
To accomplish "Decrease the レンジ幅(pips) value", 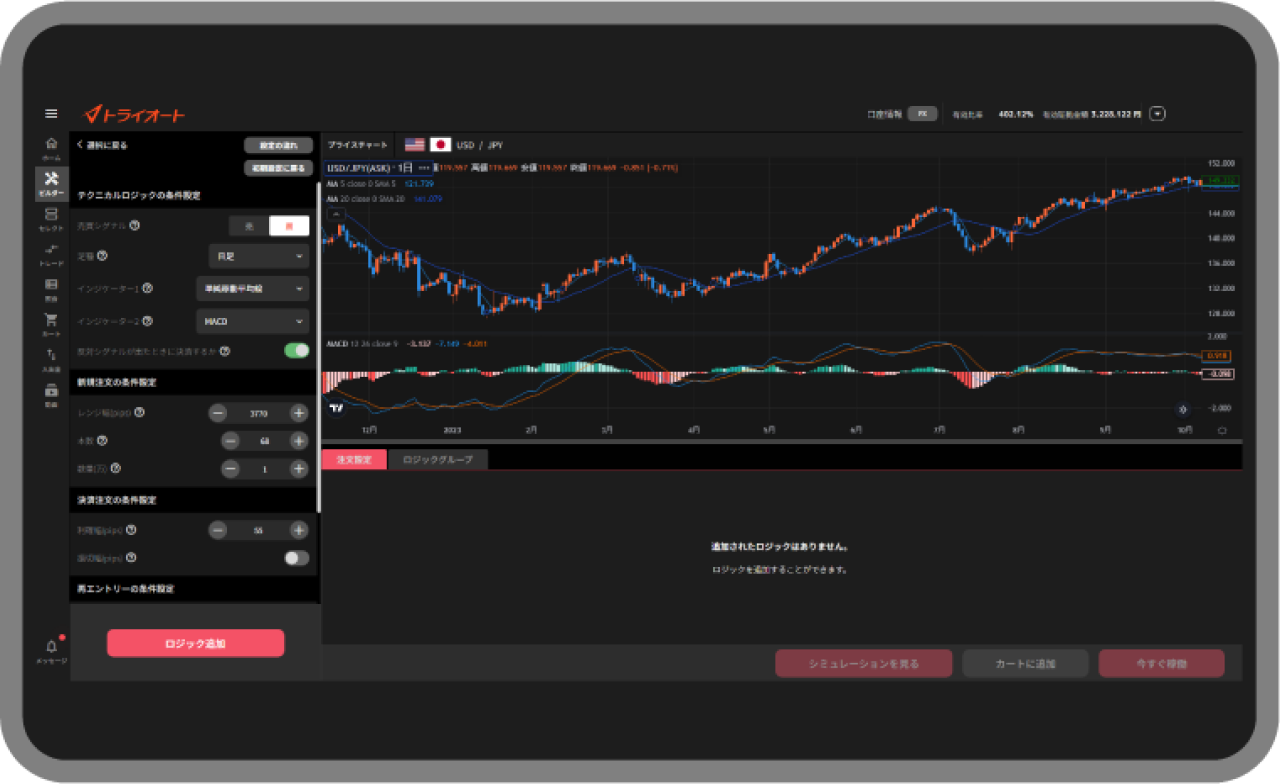I will pyautogui.click(x=218, y=413).
